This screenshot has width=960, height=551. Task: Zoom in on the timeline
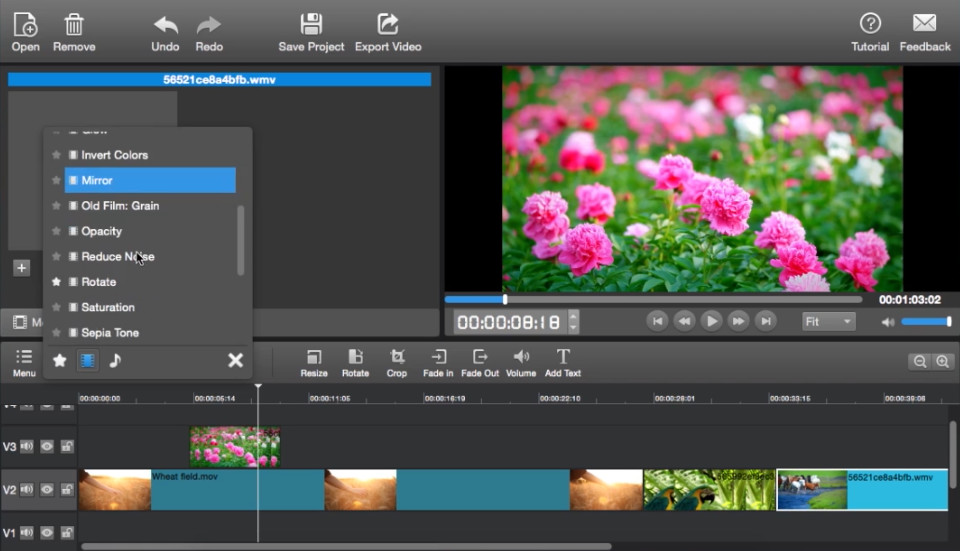tap(942, 362)
